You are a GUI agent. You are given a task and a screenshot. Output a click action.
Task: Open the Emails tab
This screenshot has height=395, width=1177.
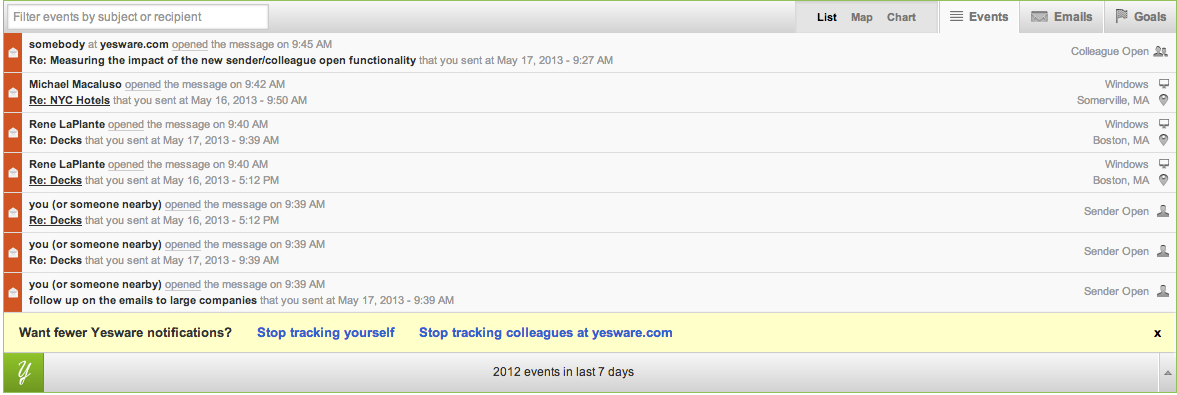pyautogui.click(x=1061, y=17)
